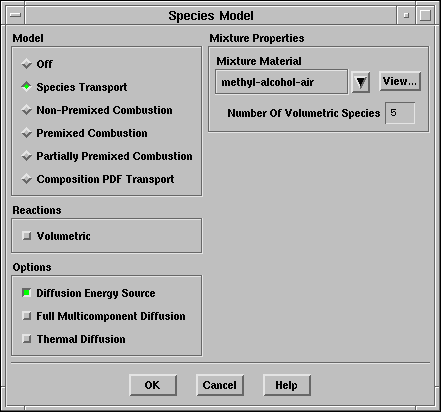Click the methyl-alcohol-air material field

pos(281,82)
